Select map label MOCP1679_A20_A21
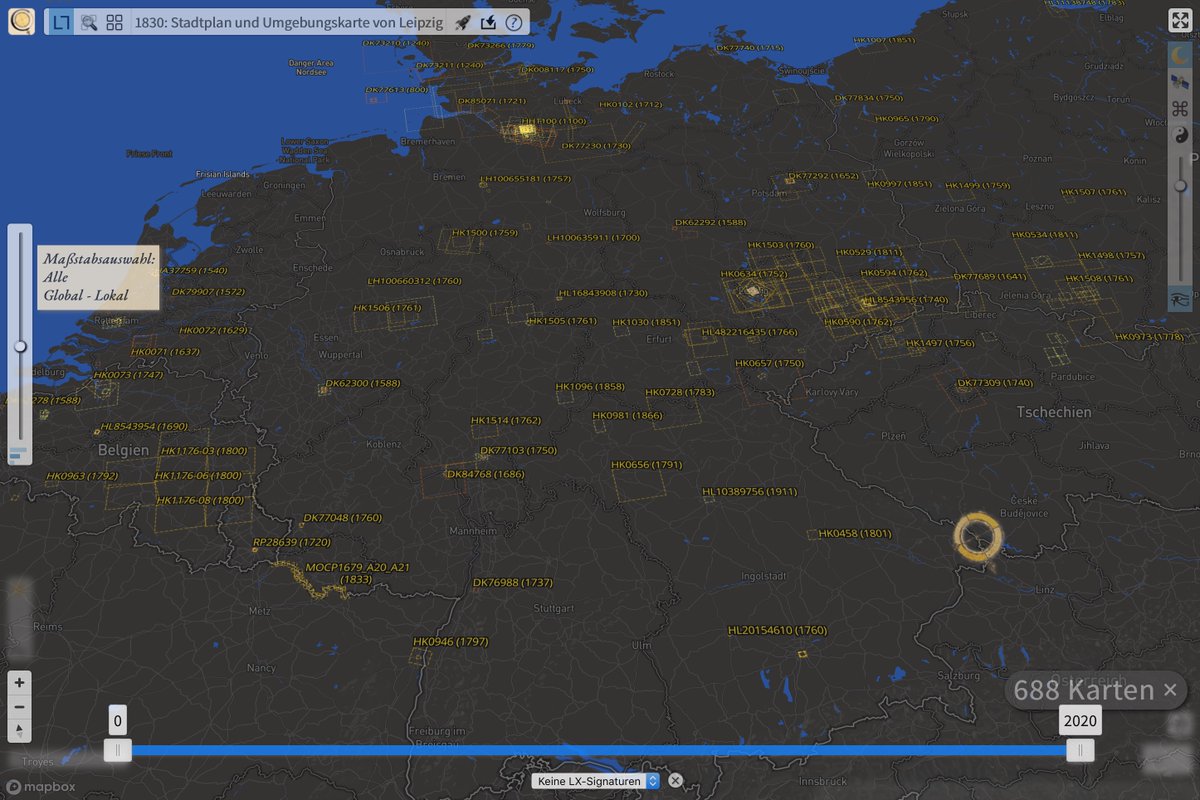Image resolution: width=1200 pixels, height=800 pixels. pyautogui.click(x=357, y=567)
